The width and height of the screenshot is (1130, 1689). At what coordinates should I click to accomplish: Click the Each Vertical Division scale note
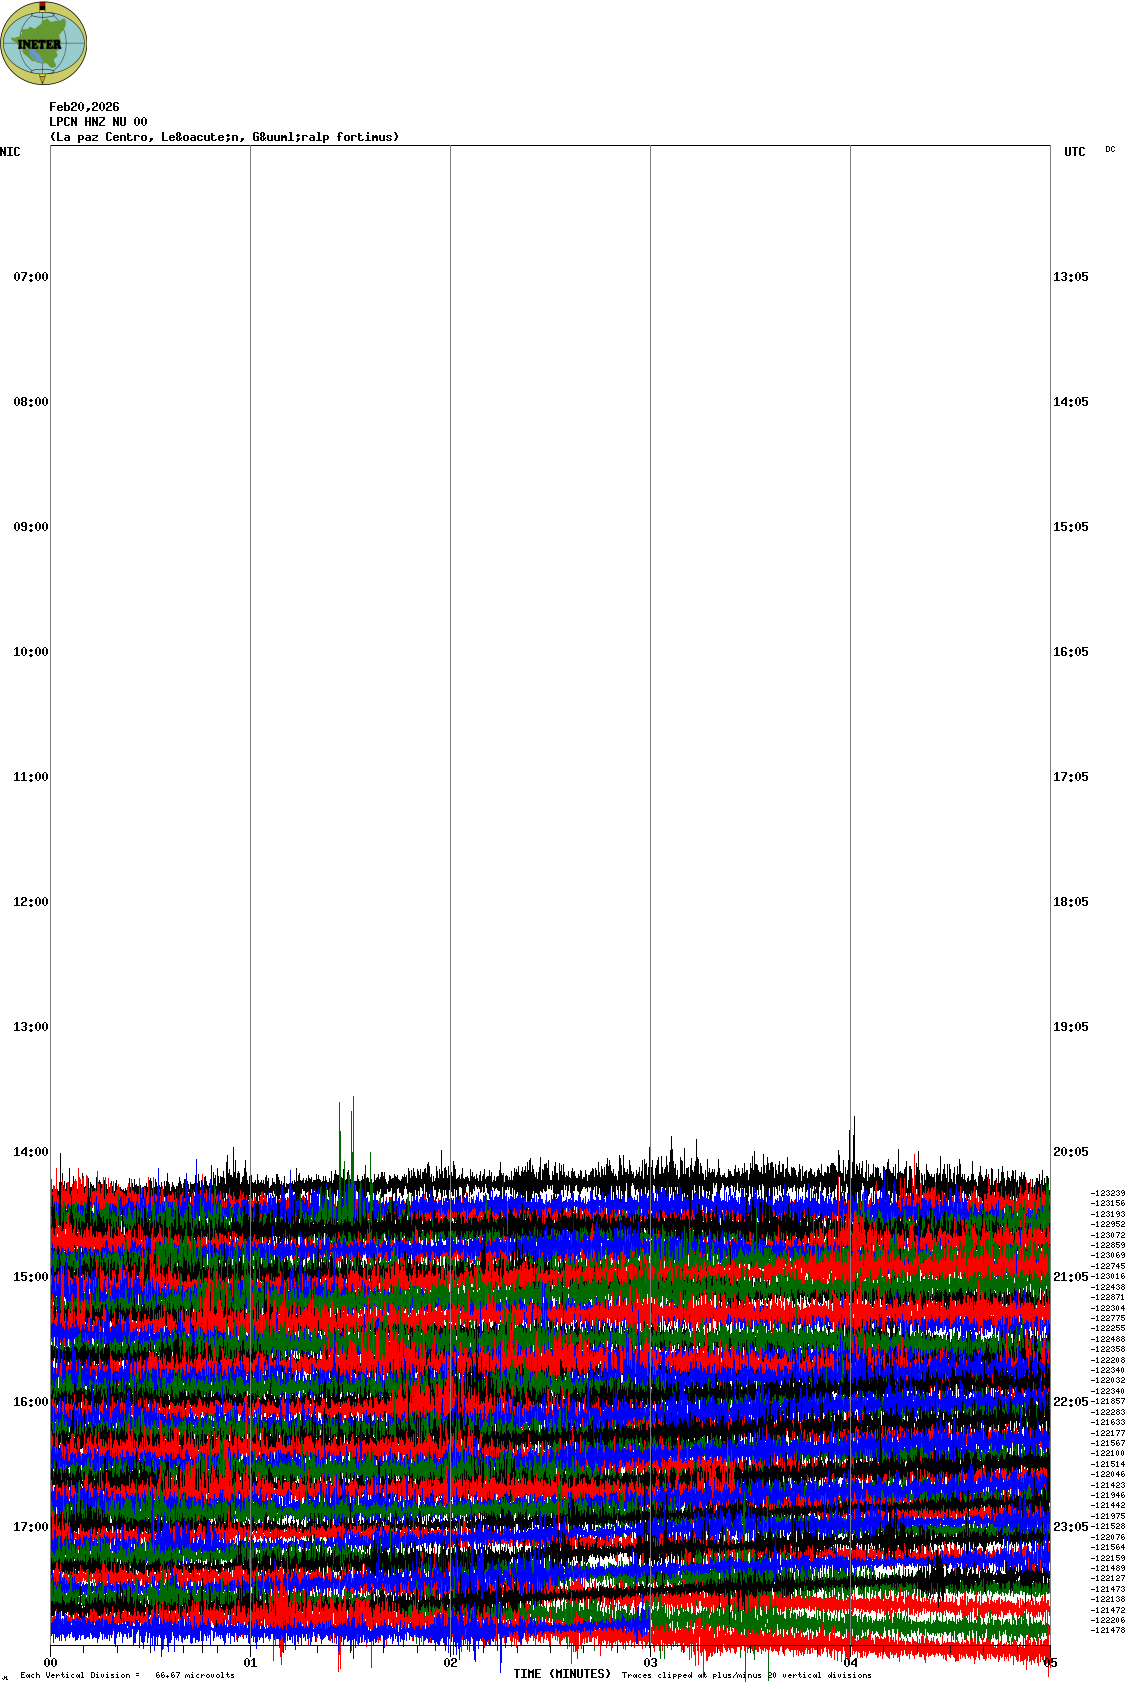pos(127,1675)
